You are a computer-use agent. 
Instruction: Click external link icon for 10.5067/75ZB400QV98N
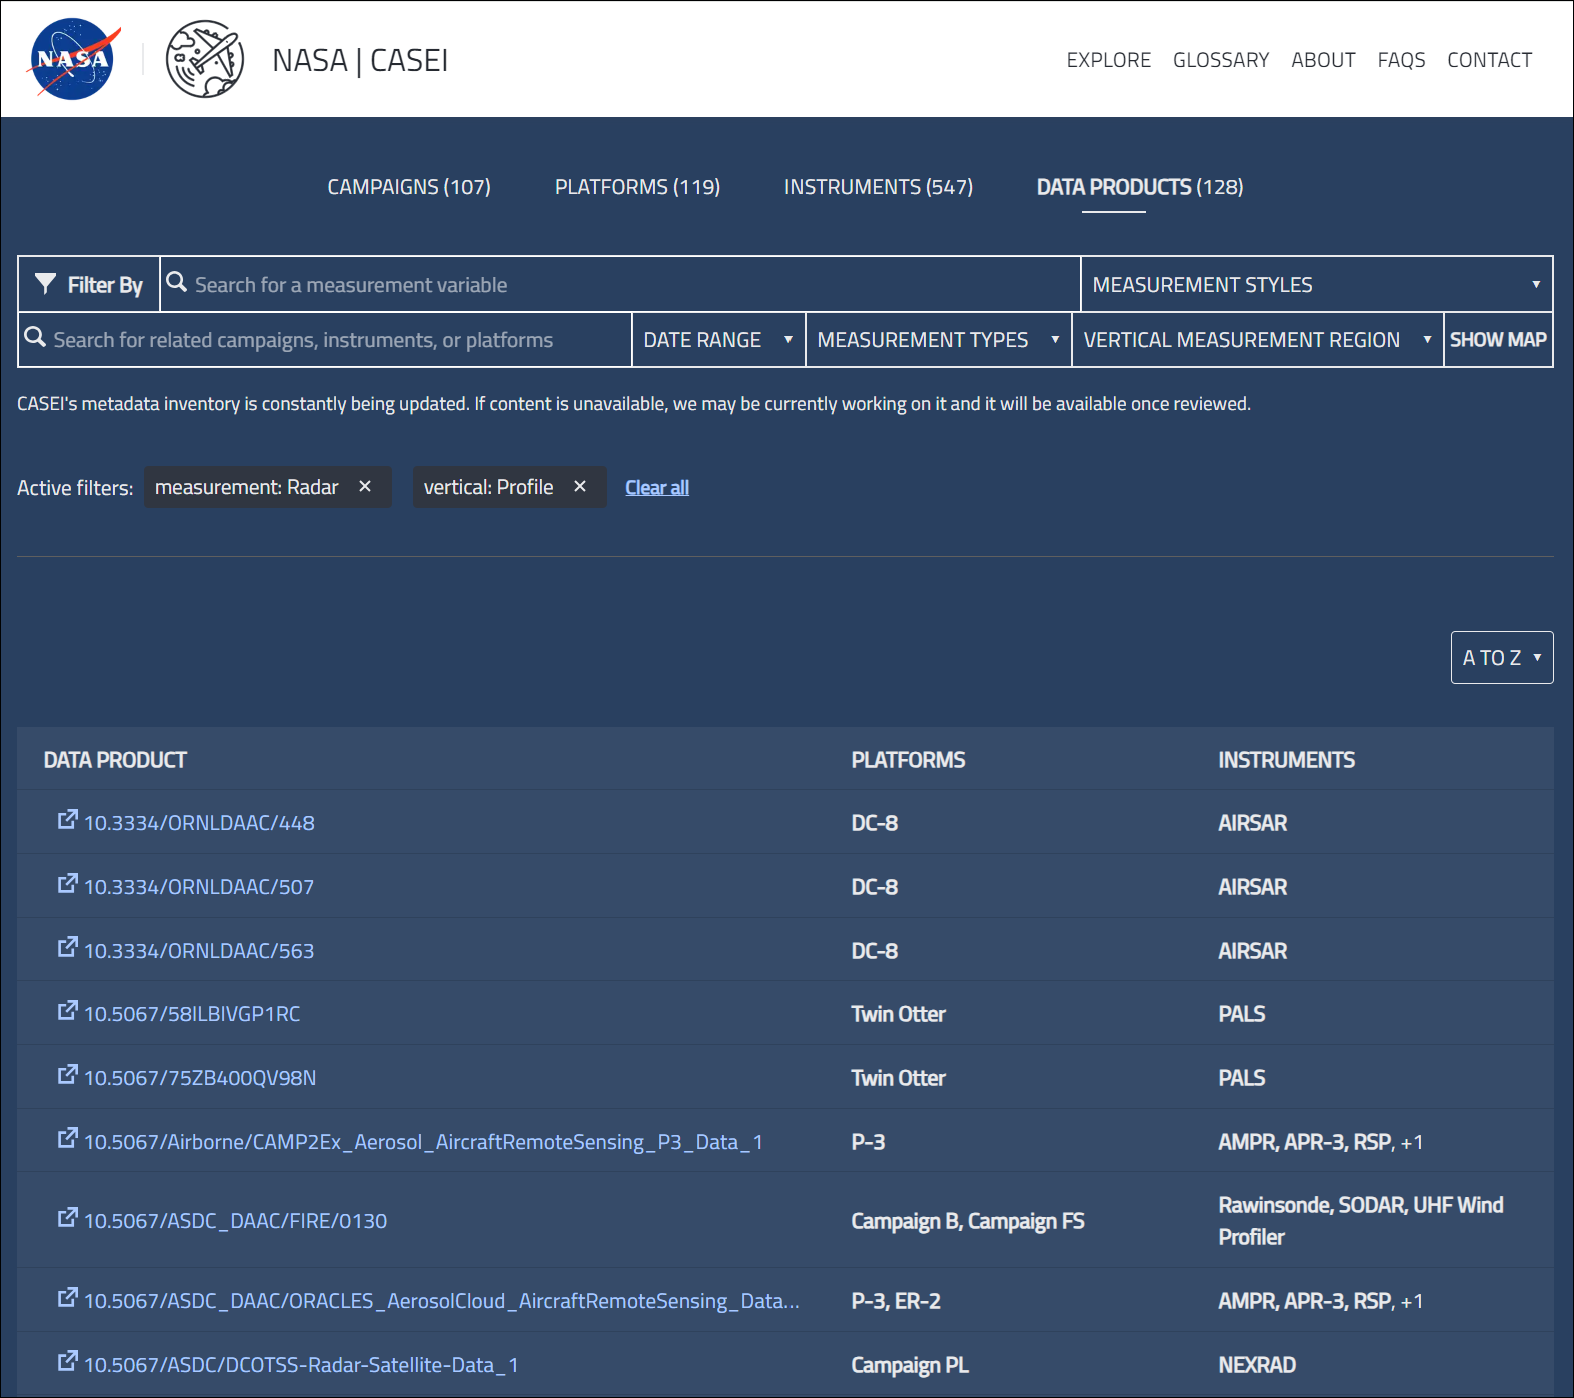pos(67,1075)
